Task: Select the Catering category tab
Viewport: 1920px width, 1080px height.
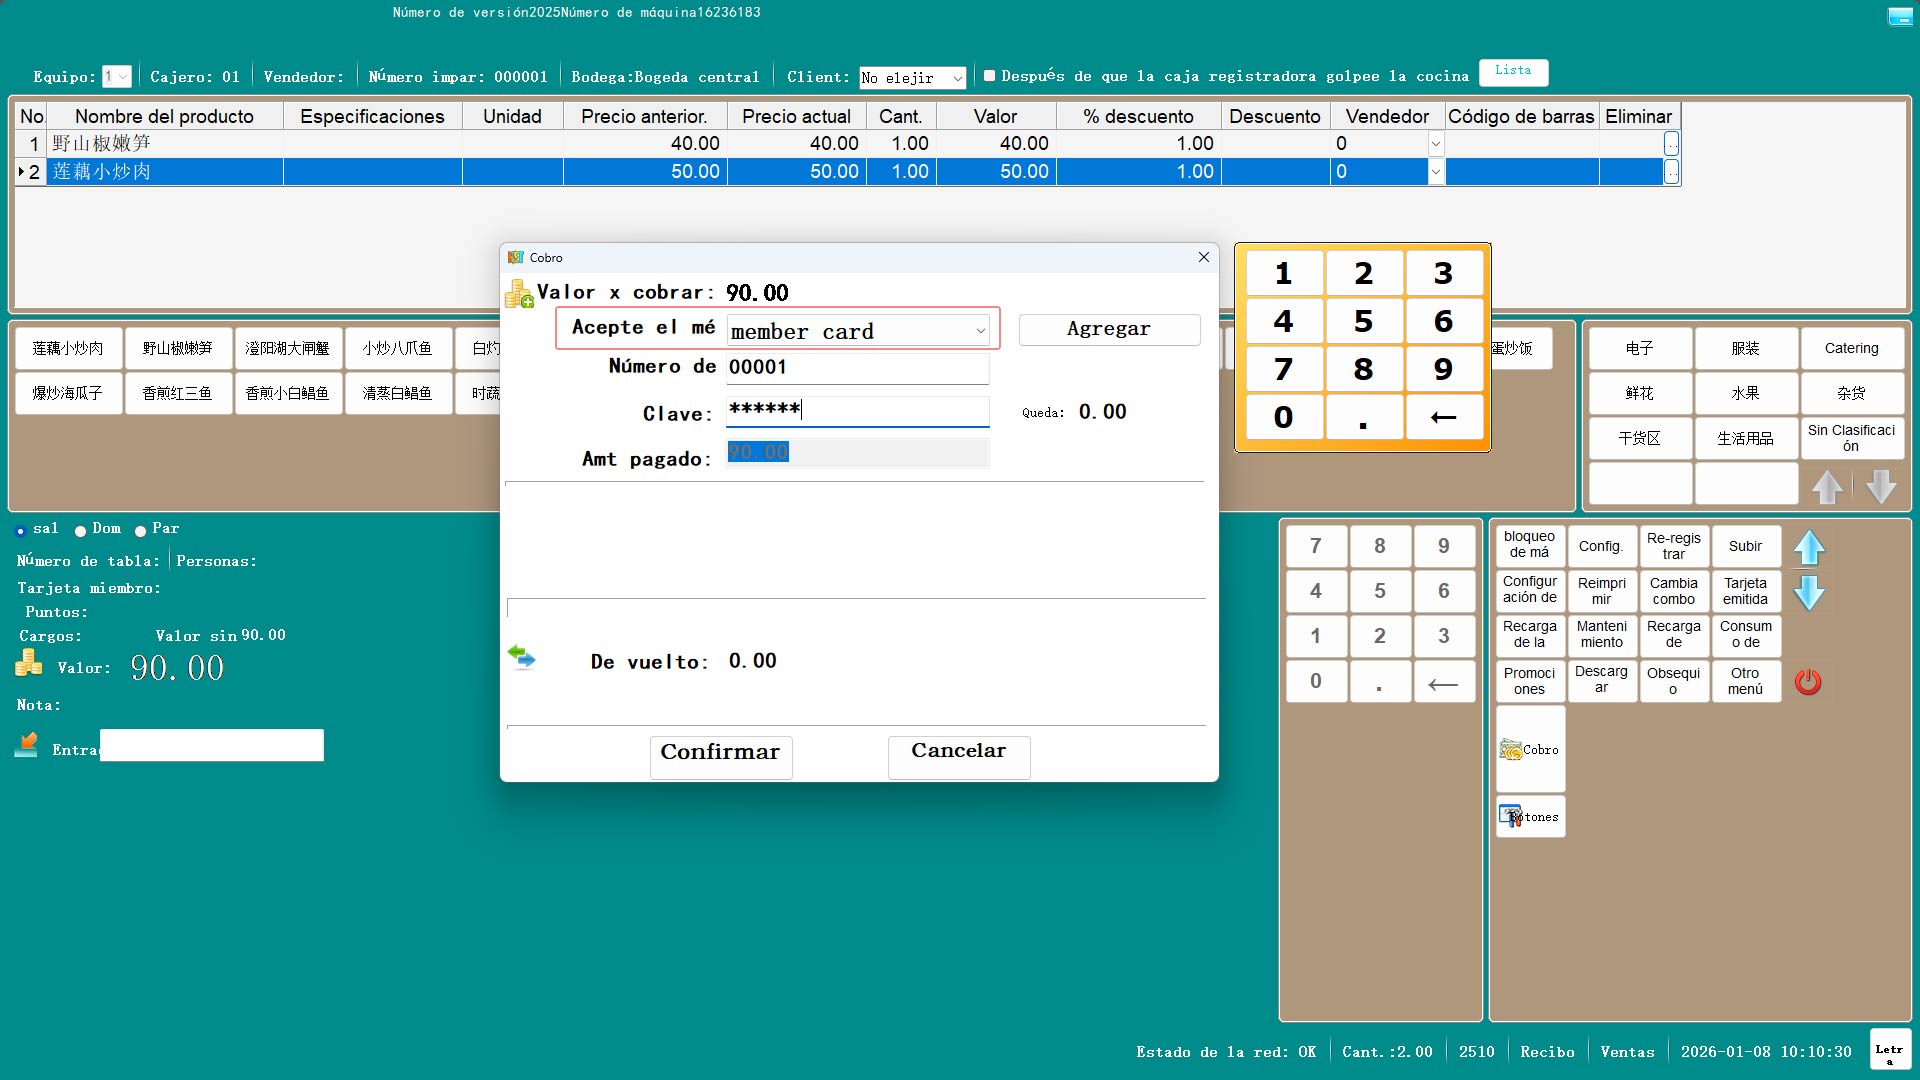Action: click(x=1851, y=348)
